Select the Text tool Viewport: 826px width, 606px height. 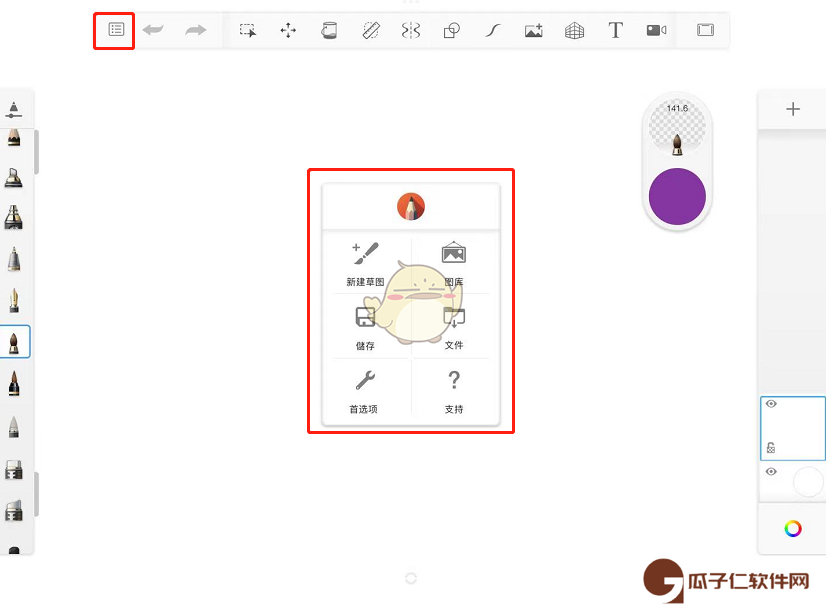tap(615, 30)
